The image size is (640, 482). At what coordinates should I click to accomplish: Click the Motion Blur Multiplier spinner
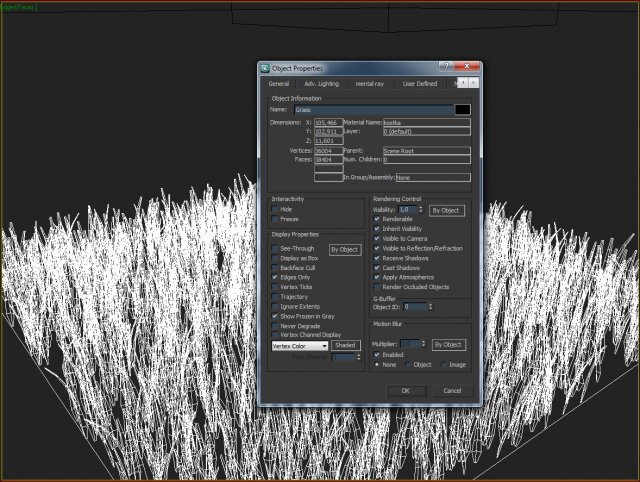424,343
